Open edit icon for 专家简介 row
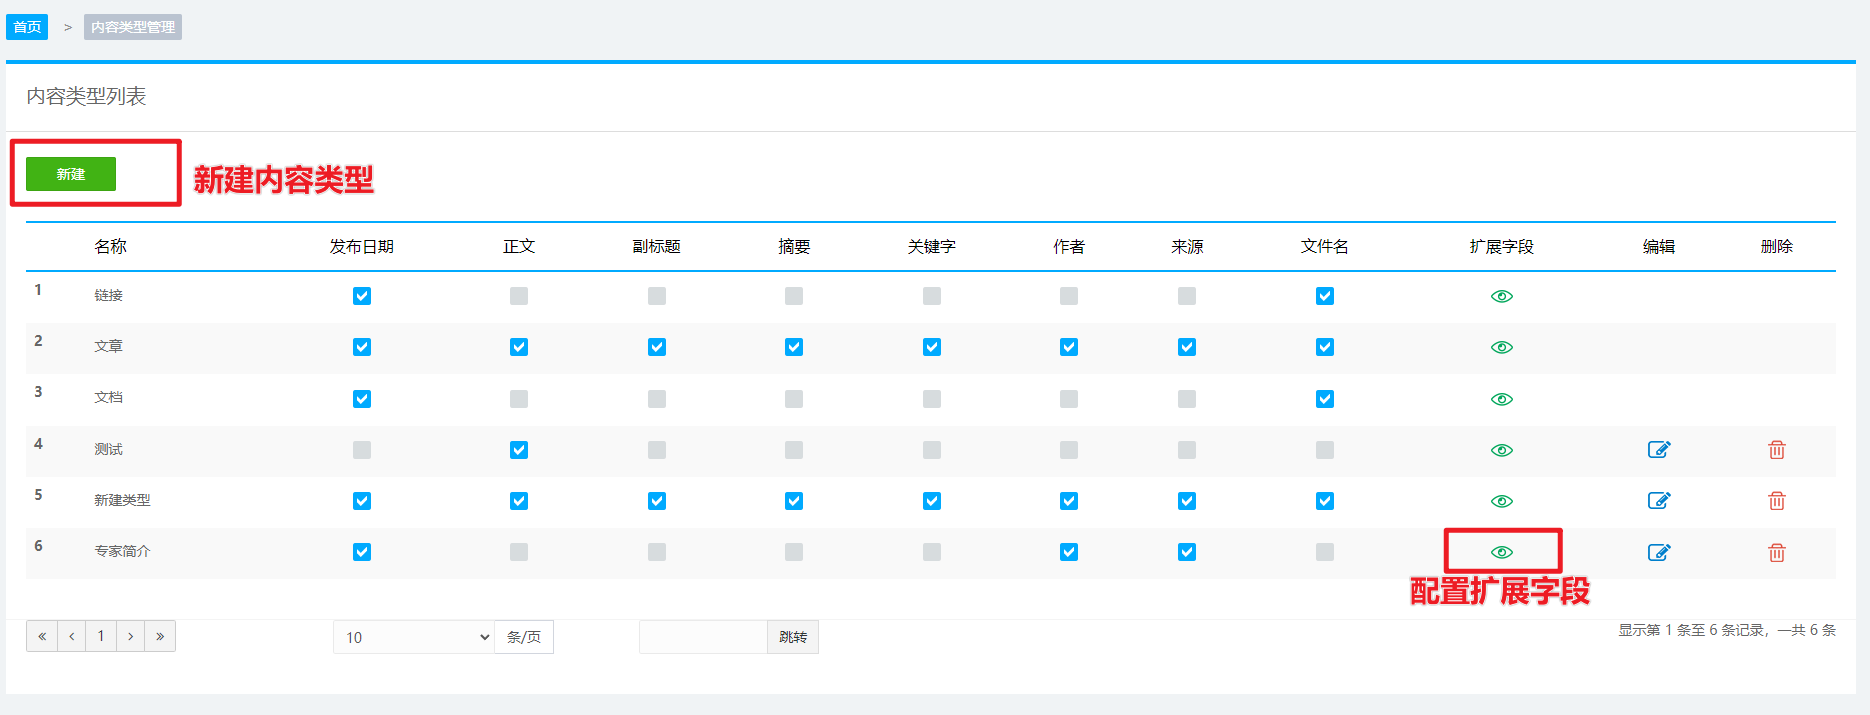This screenshot has width=1870, height=715. tap(1658, 552)
